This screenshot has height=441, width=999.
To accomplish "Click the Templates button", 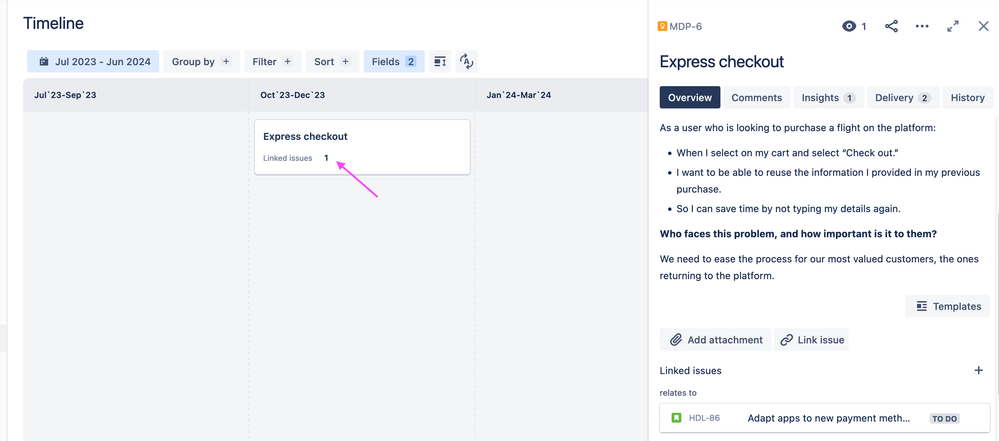I will 949,307.
